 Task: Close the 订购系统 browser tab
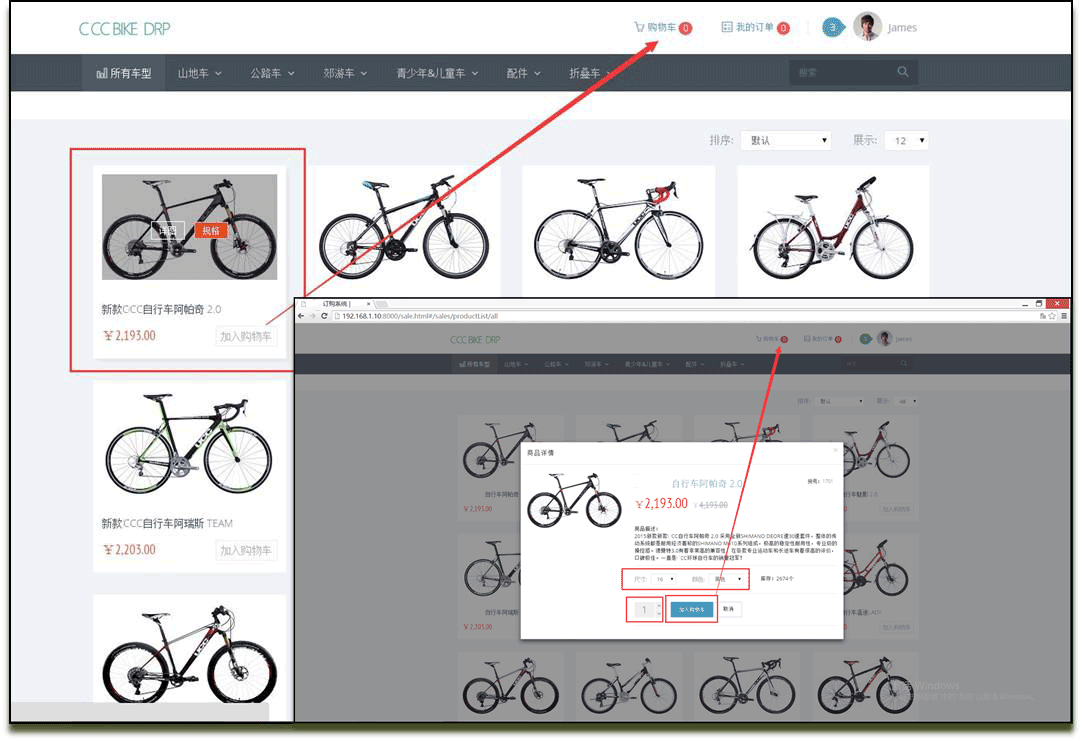click(x=368, y=304)
